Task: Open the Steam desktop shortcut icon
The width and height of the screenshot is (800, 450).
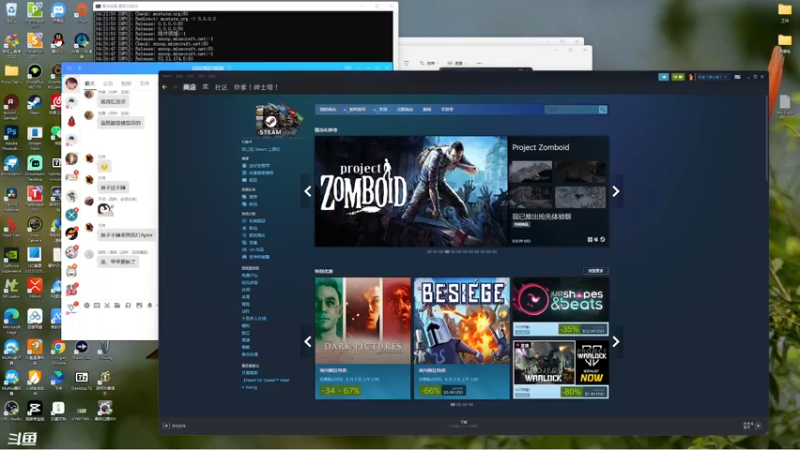Action: tap(35, 106)
